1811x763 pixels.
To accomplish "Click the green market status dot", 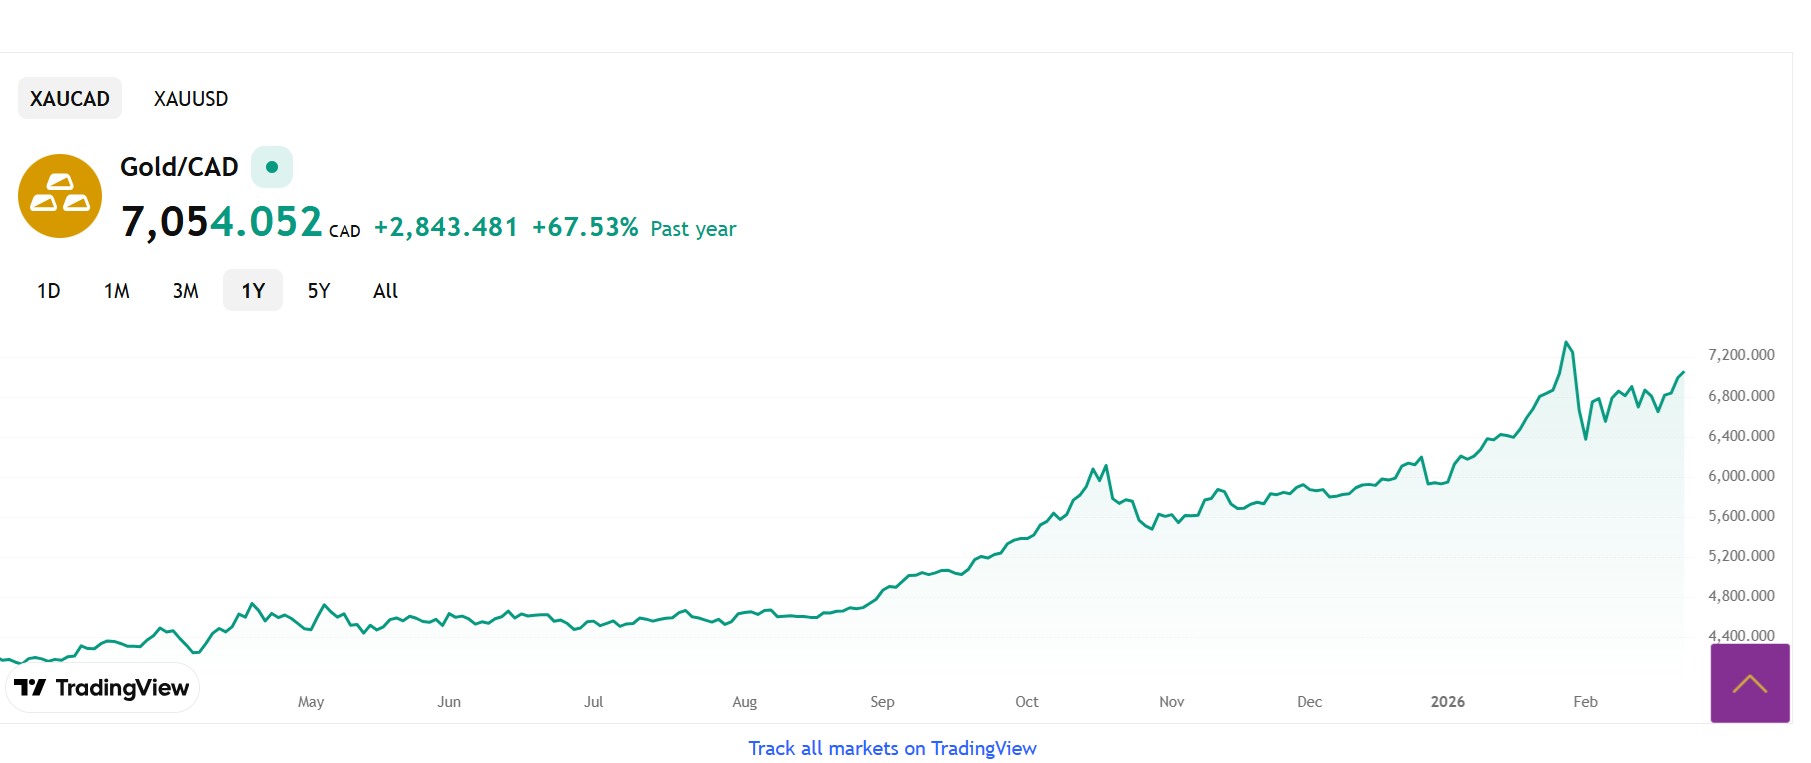I will [271, 167].
